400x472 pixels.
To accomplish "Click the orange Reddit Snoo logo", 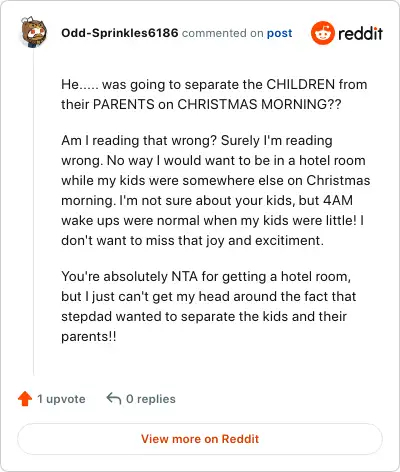I will (322, 33).
